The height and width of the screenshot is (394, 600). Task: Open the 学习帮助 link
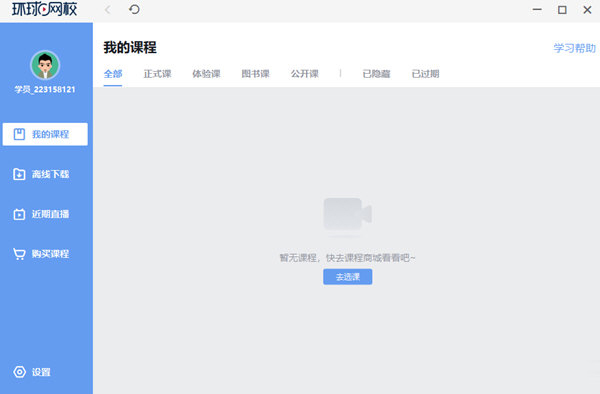574,48
